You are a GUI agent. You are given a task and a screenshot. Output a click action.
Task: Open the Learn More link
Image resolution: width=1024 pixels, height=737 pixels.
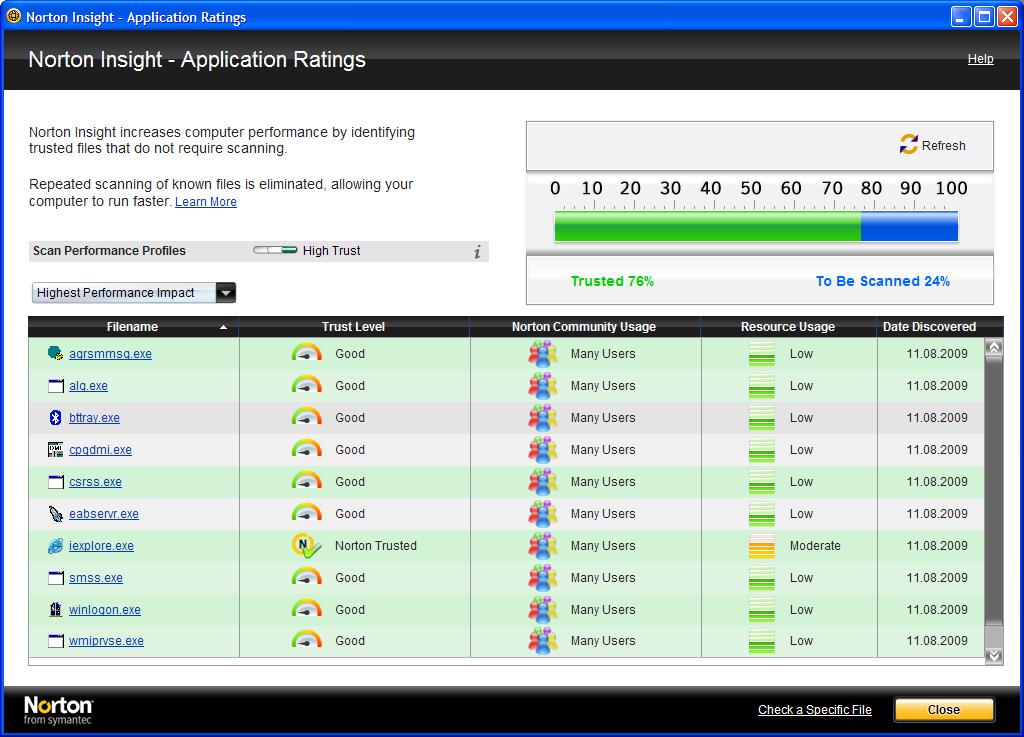pos(206,202)
